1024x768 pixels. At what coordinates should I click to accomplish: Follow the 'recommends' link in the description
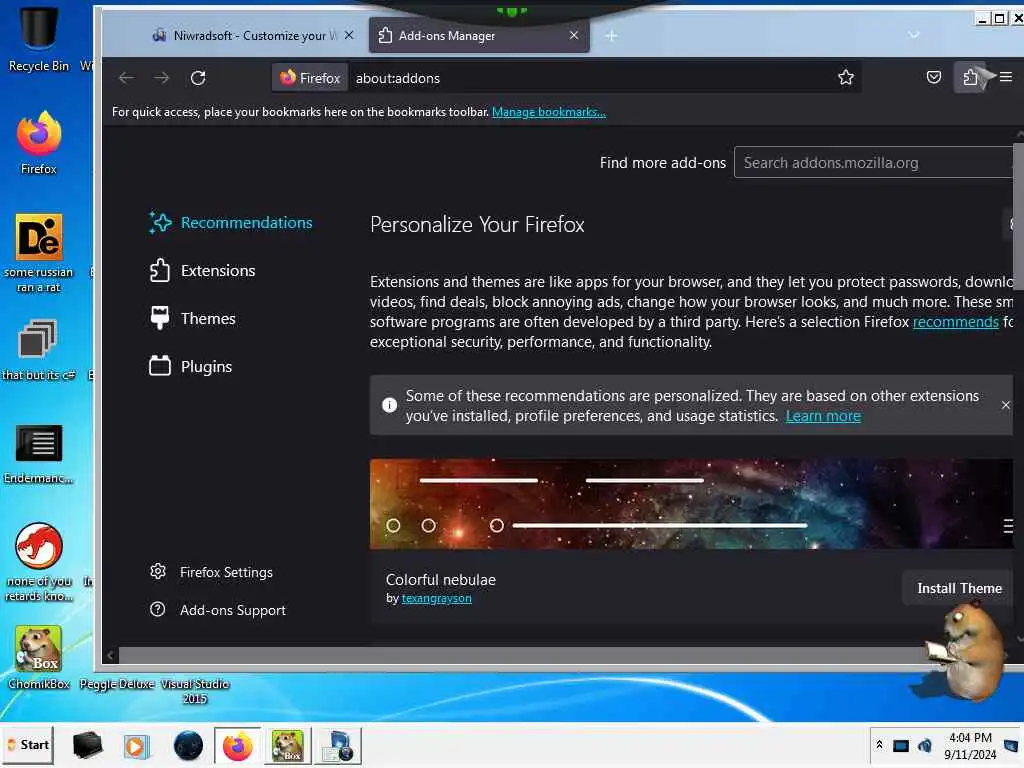(955, 322)
